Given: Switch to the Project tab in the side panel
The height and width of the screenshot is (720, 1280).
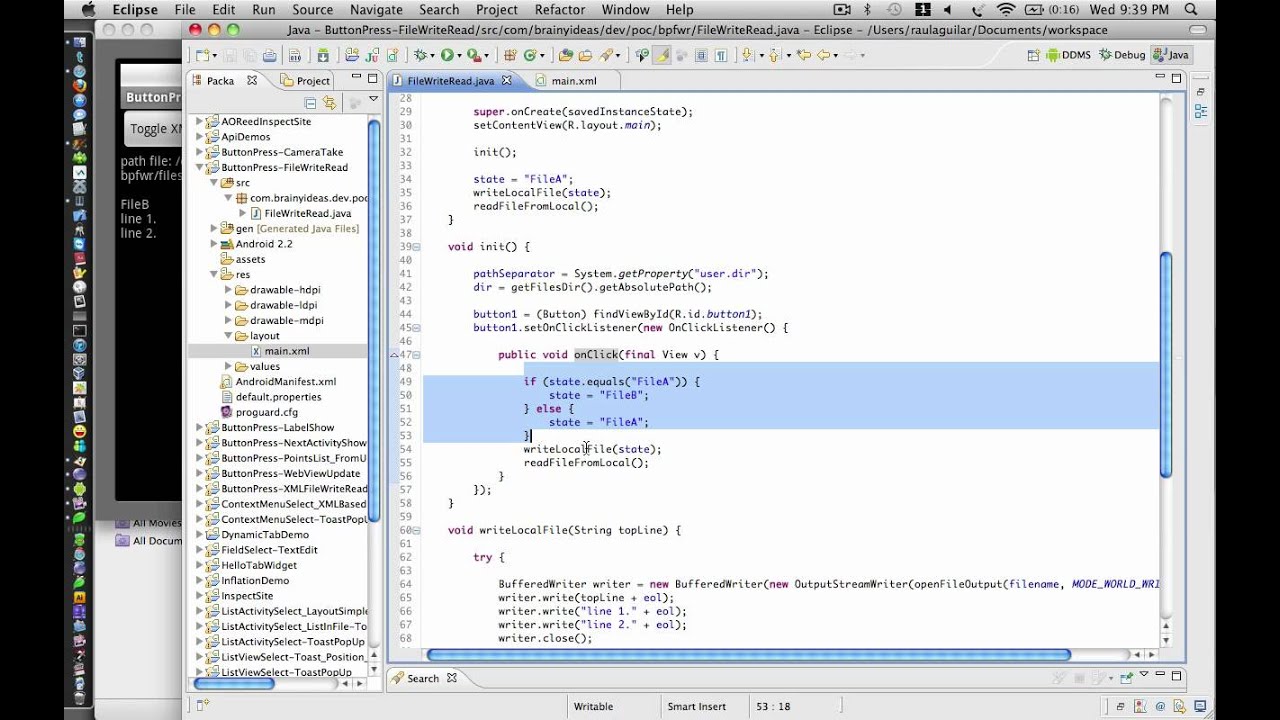Looking at the screenshot, I should [x=306, y=80].
